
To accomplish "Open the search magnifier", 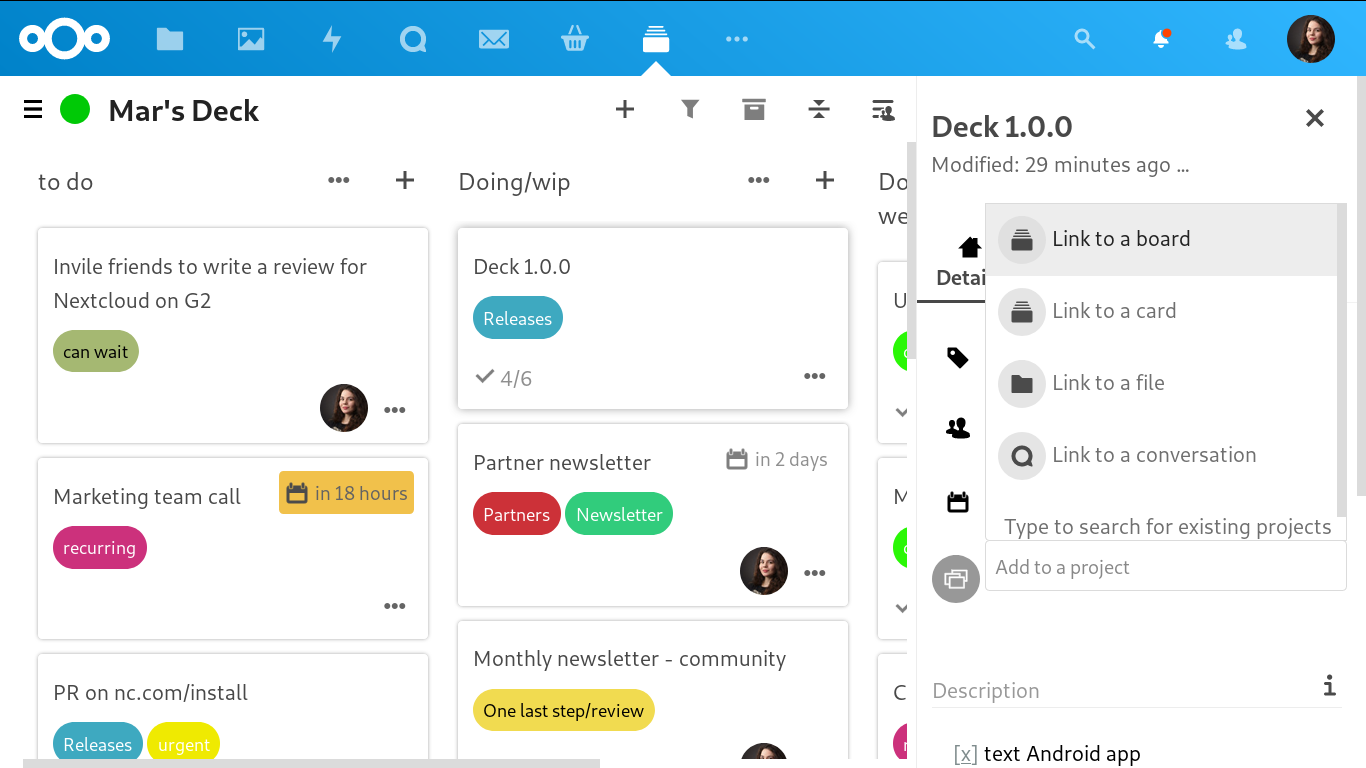I will 1085,39.
